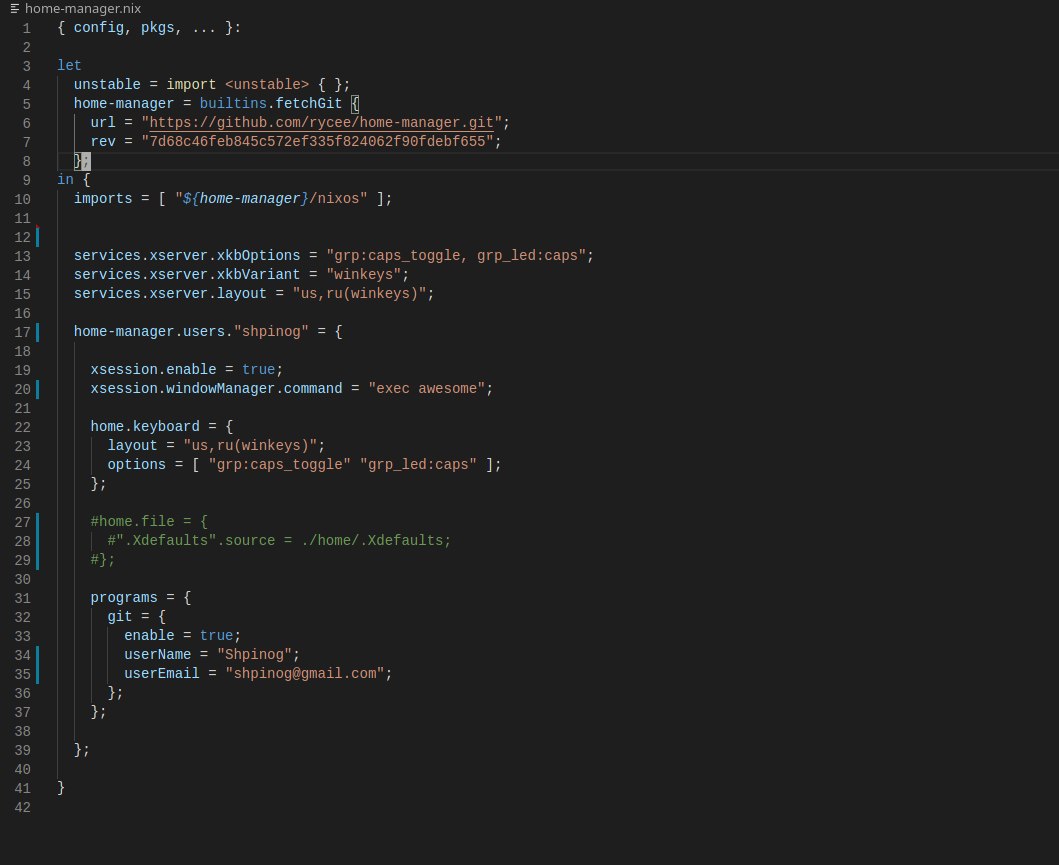Click the modified-line marker beside line 28
1059x865 pixels.
[37, 540]
